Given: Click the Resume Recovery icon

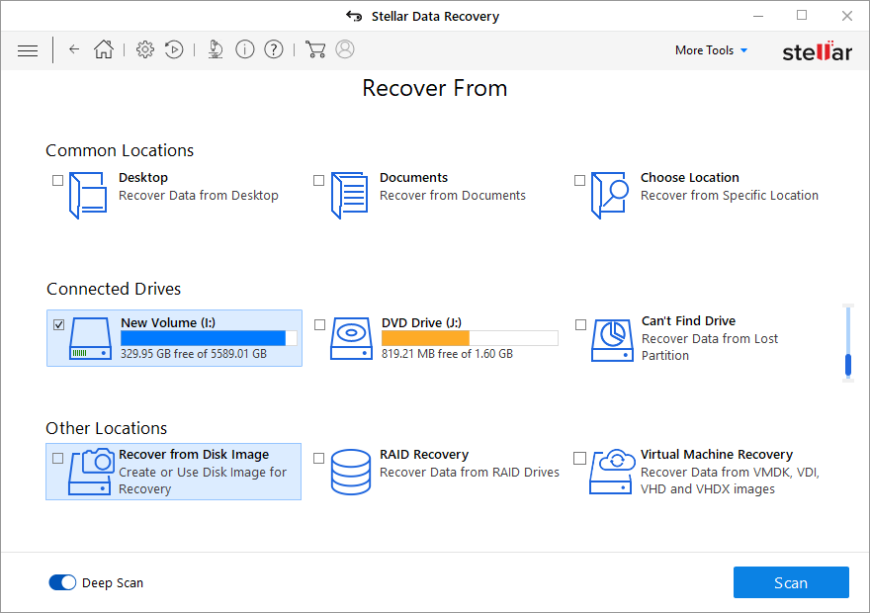Looking at the screenshot, I should [x=174, y=49].
